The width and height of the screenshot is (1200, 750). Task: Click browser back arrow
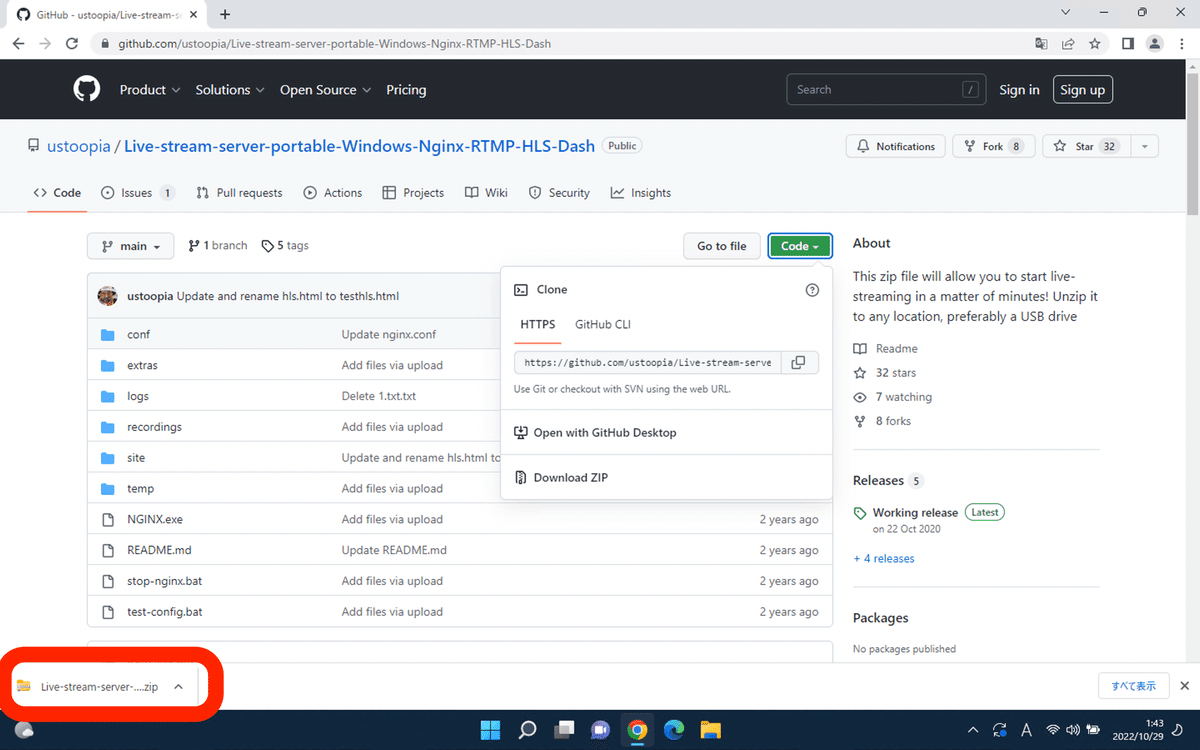18,44
